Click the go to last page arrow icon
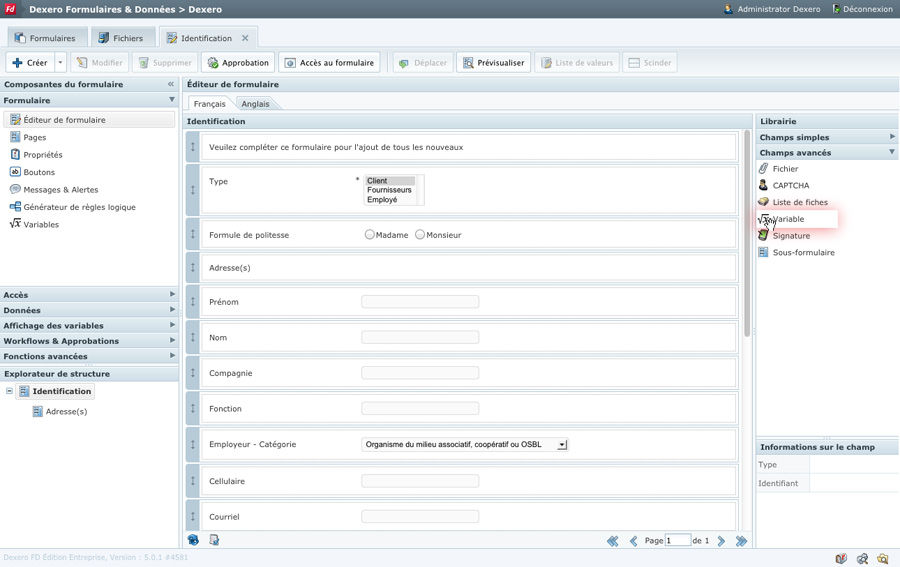This screenshot has width=900, height=567. pyautogui.click(x=741, y=541)
